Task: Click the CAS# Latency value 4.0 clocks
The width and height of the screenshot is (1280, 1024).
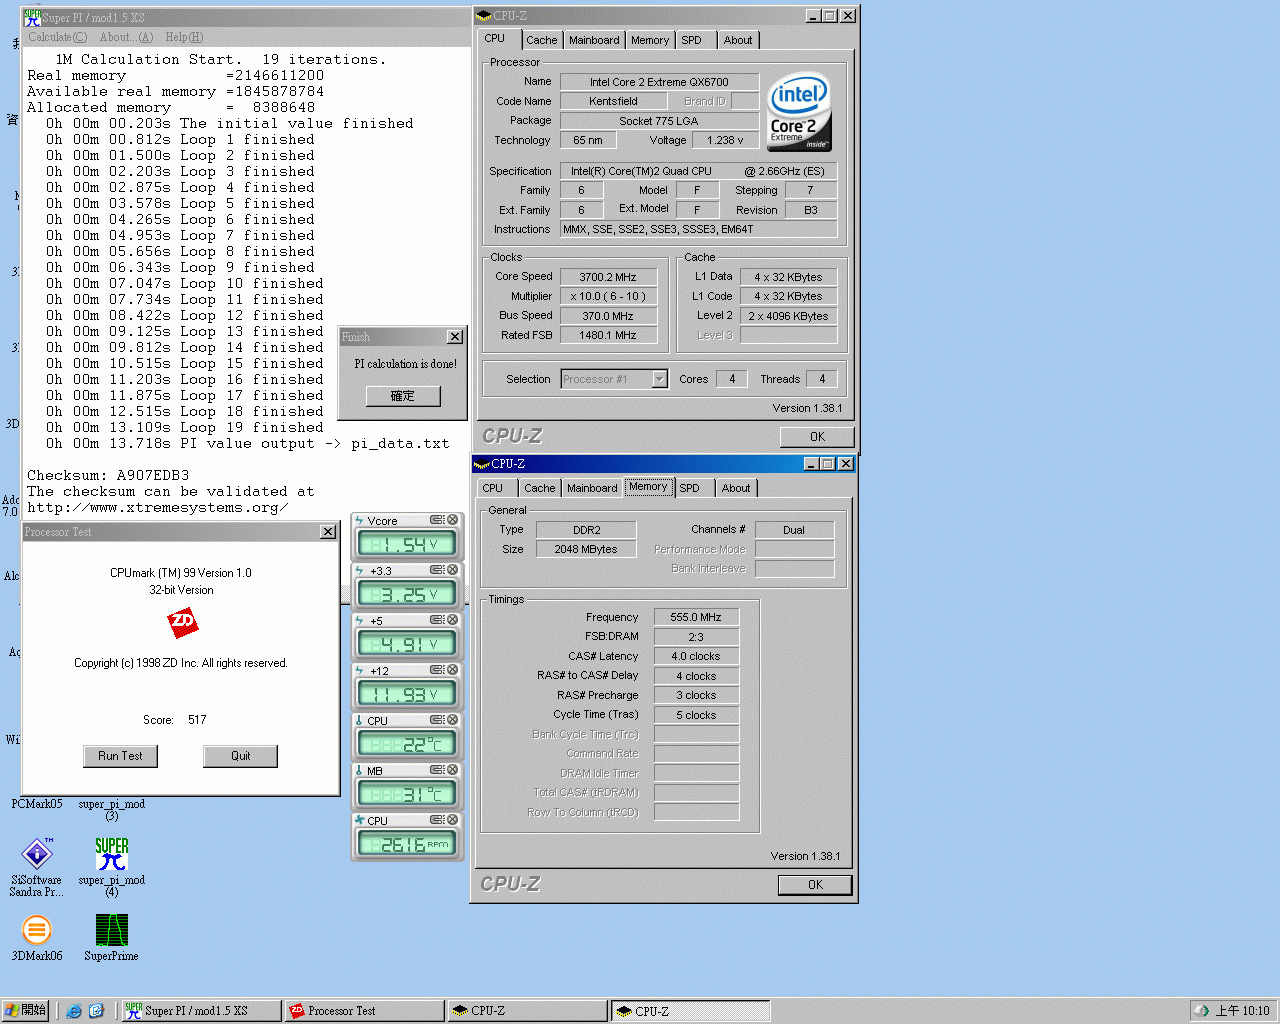Action: (x=696, y=656)
